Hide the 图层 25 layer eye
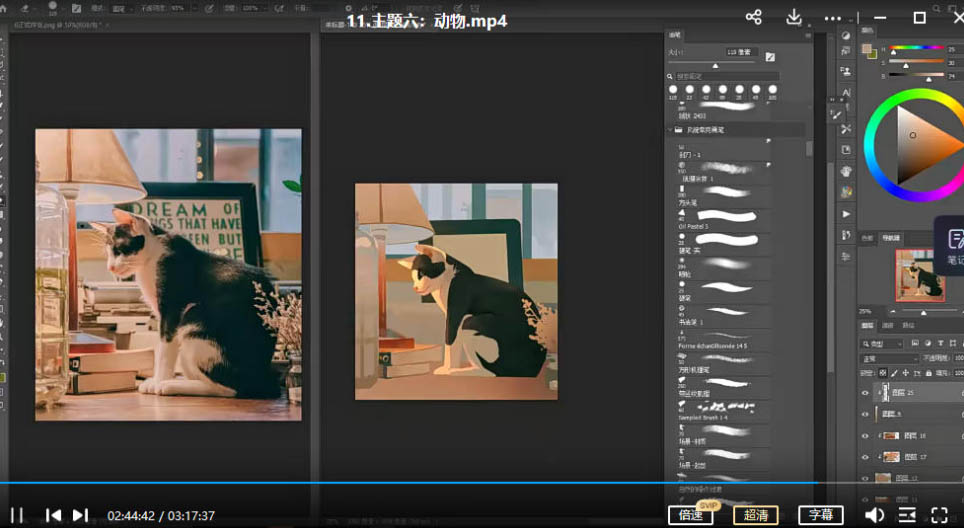This screenshot has height=528, width=964. click(865, 393)
